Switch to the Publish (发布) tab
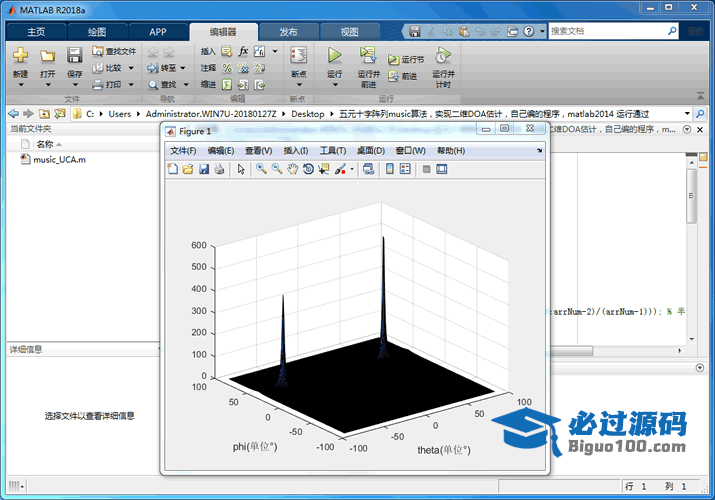715x500 pixels. point(288,32)
